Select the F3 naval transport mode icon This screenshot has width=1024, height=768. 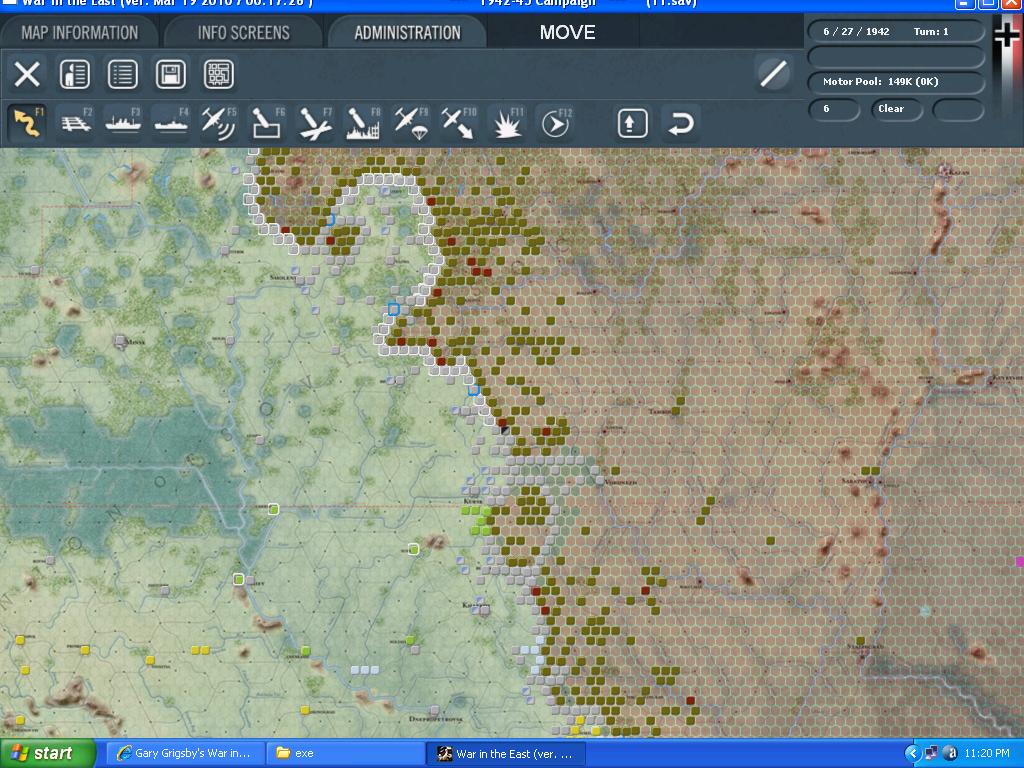(x=123, y=123)
